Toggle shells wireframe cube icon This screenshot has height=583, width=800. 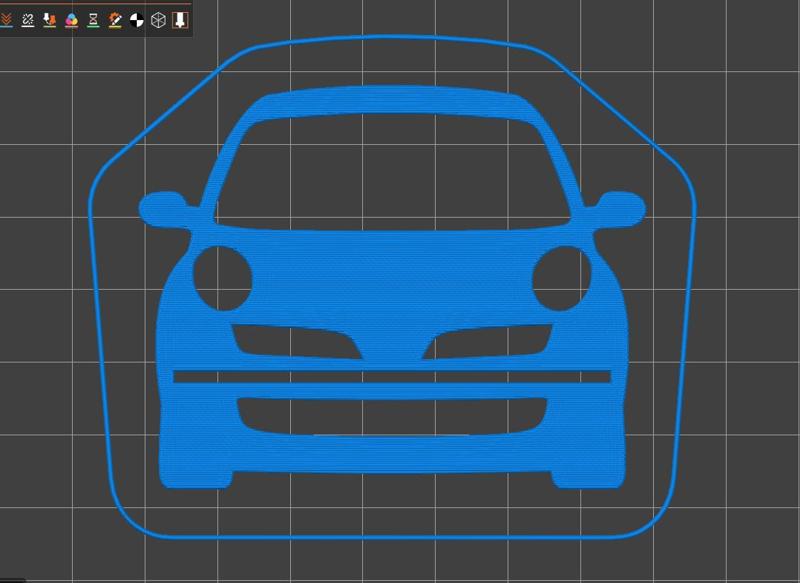[x=158, y=19]
